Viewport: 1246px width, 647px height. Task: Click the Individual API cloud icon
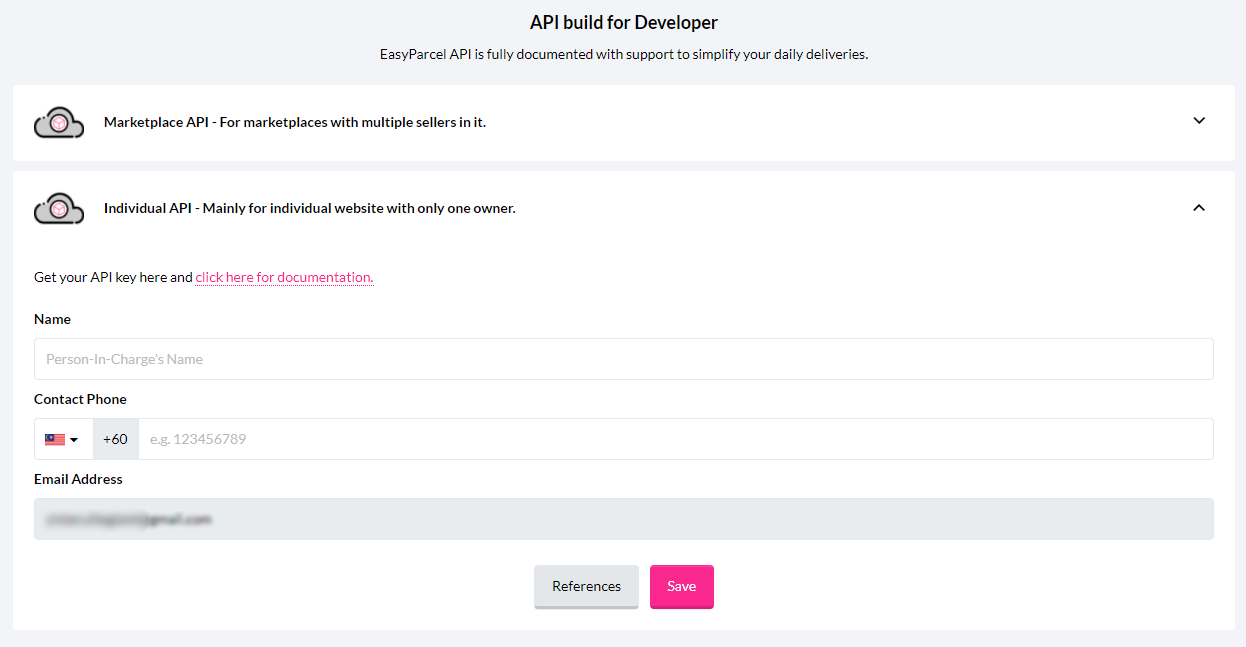(x=59, y=208)
